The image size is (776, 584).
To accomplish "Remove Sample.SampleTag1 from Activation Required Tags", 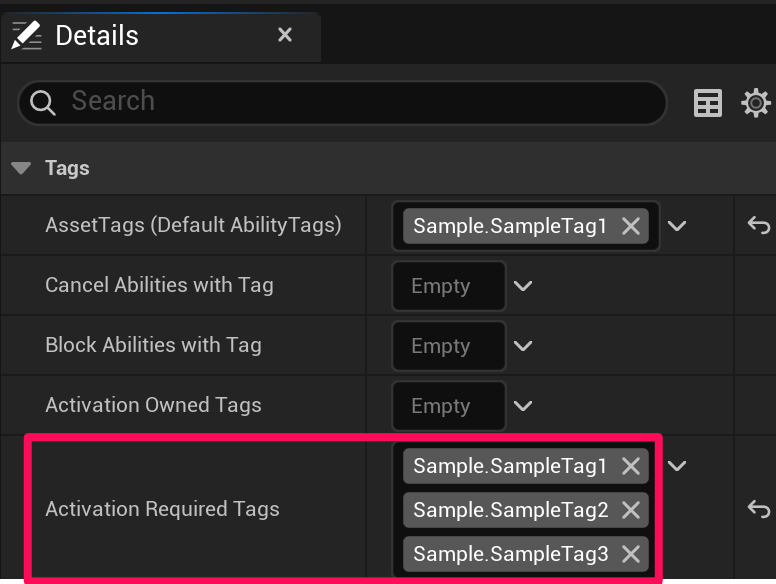I will click(630, 466).
